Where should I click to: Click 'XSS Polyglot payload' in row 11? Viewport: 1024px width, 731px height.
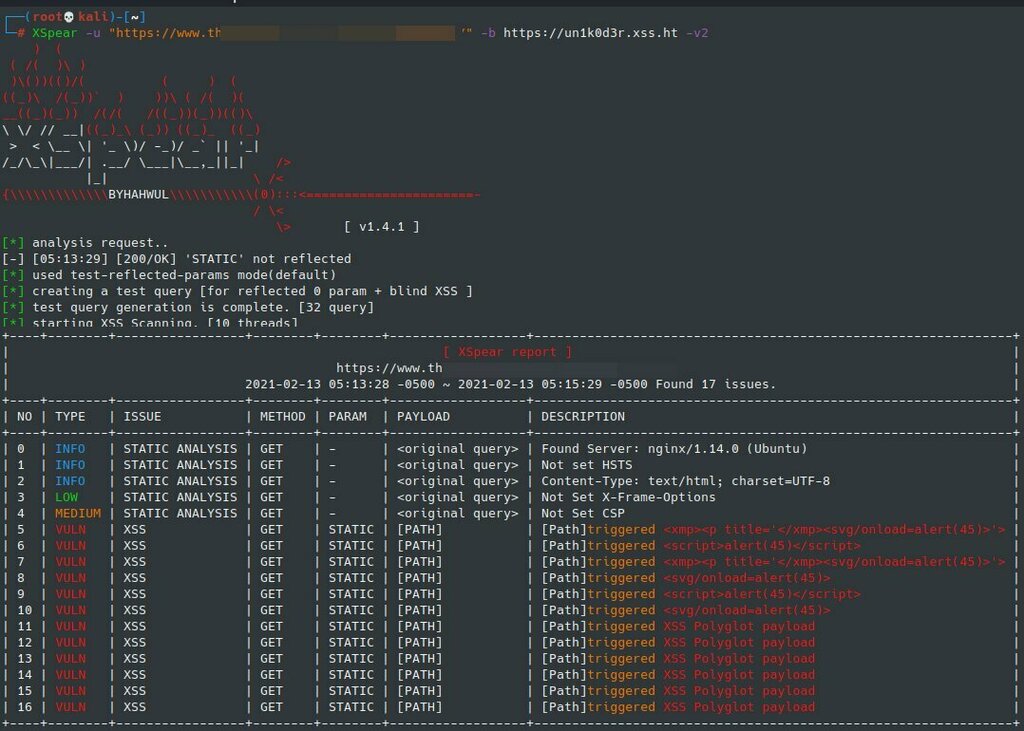click(739, 626)
